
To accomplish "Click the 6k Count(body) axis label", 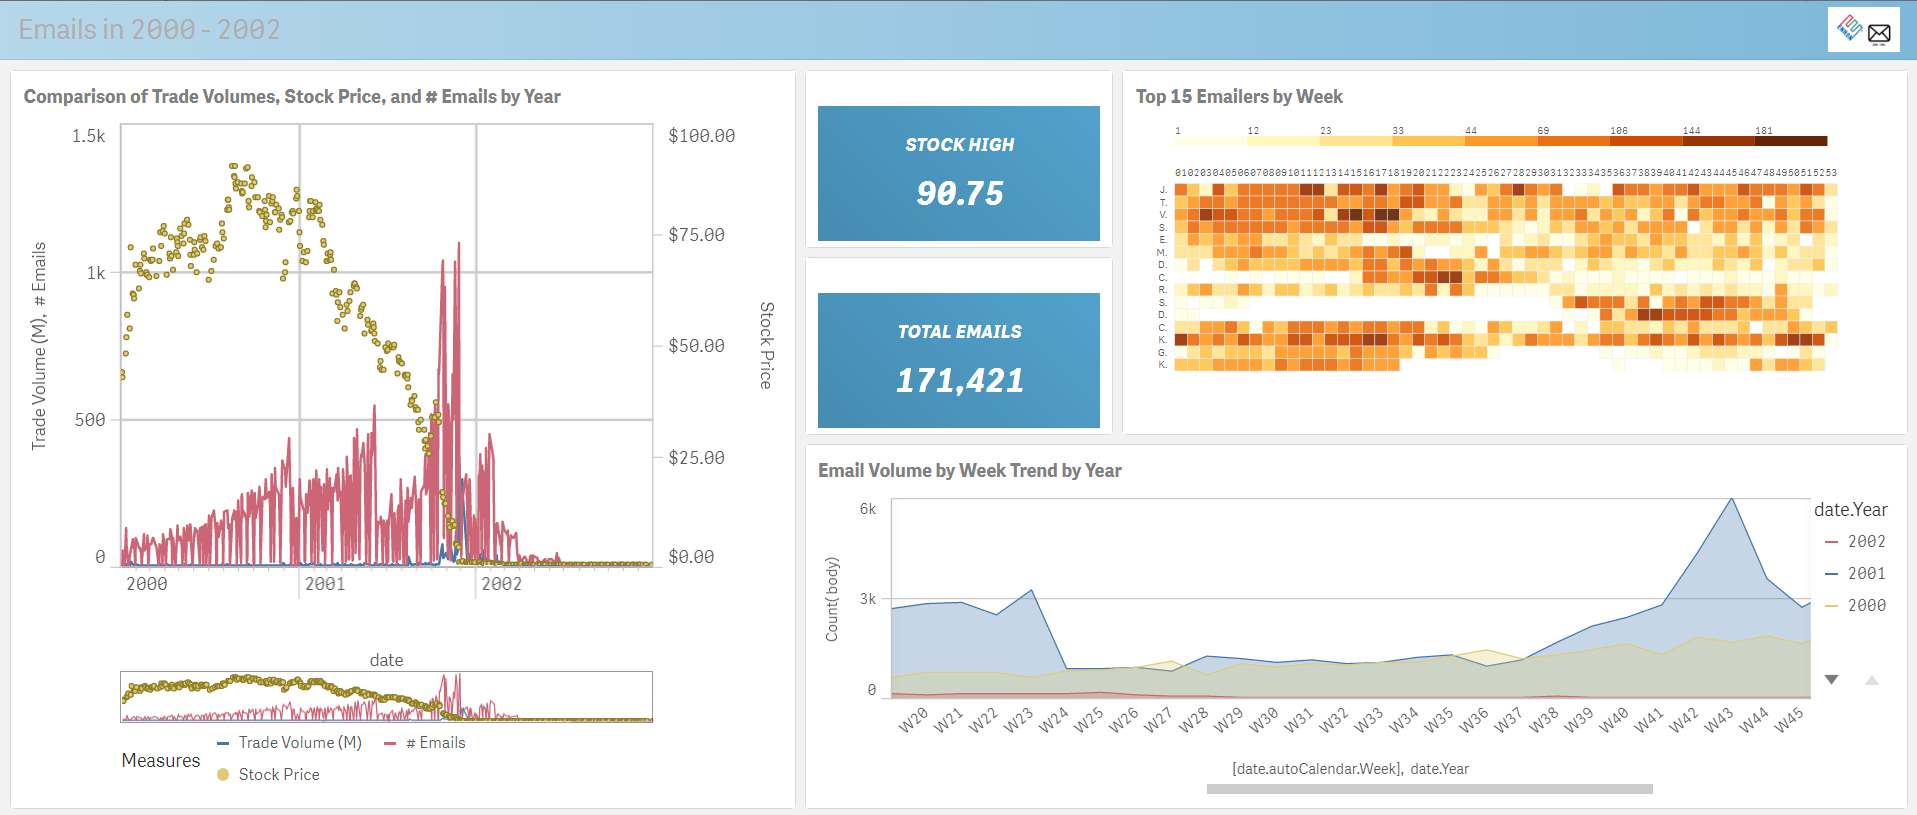I will tap(868, 509).
